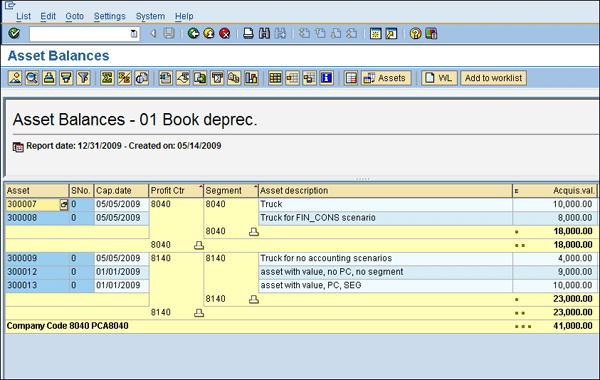Click the Set Filter funnel icon
Screen dimensions: 600x380
83,78
